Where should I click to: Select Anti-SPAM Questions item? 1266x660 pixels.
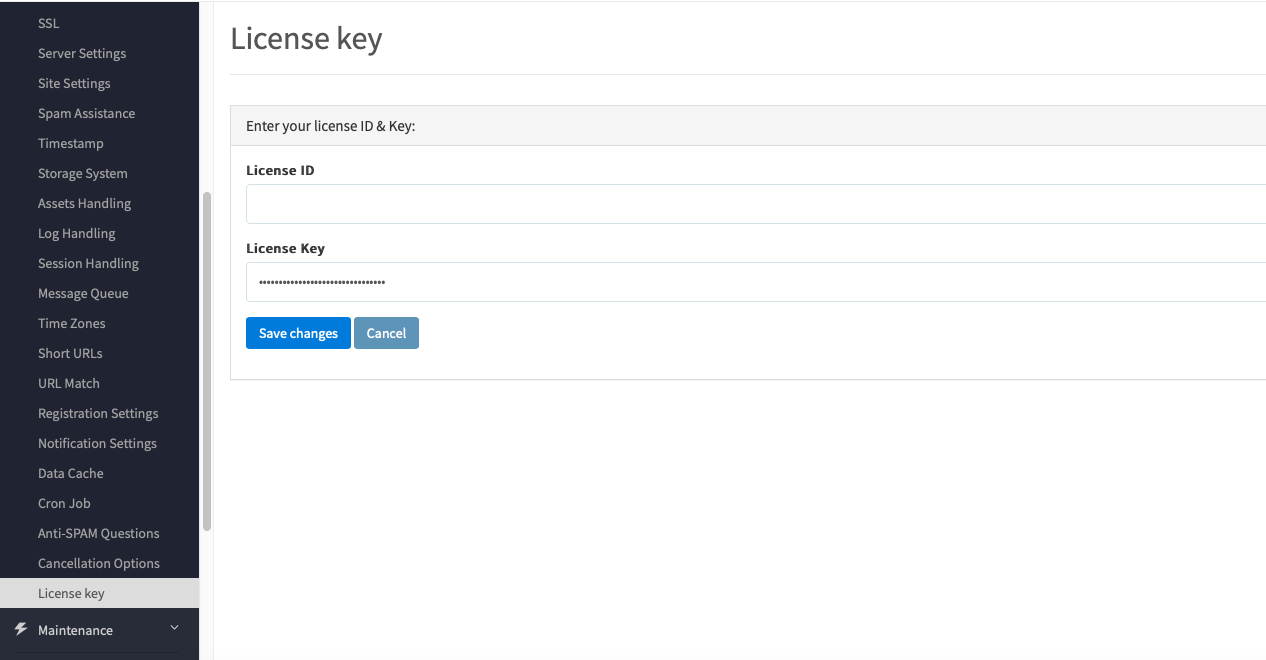click(99, 533)
